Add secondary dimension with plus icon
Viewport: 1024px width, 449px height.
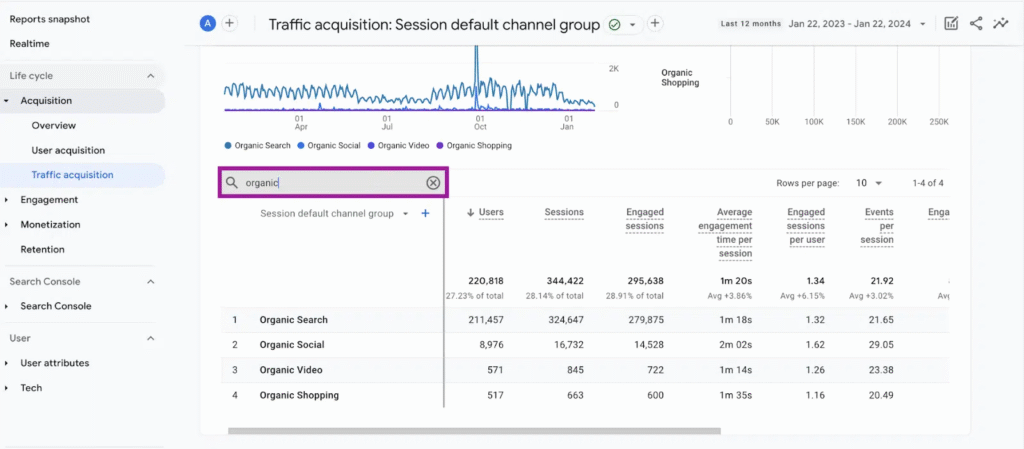click(x=425, y=213)
